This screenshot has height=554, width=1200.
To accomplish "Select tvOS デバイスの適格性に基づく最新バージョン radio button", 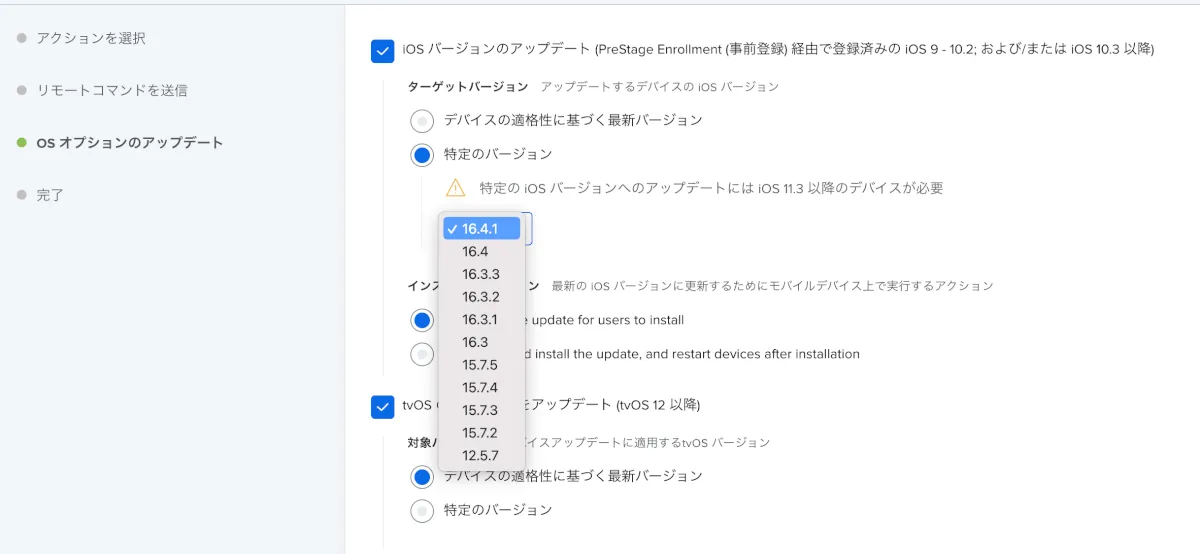I will 422,477.
